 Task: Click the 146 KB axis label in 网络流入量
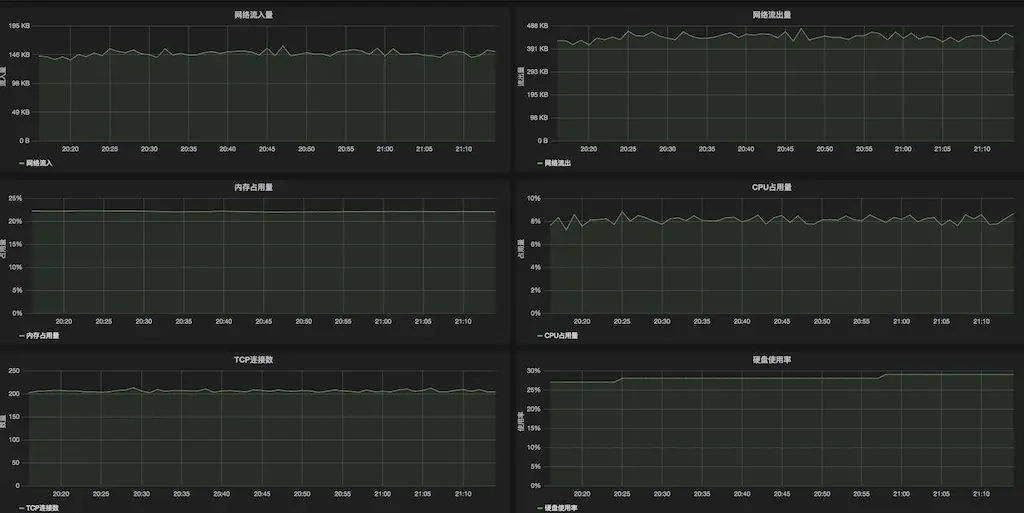[19, 55]
